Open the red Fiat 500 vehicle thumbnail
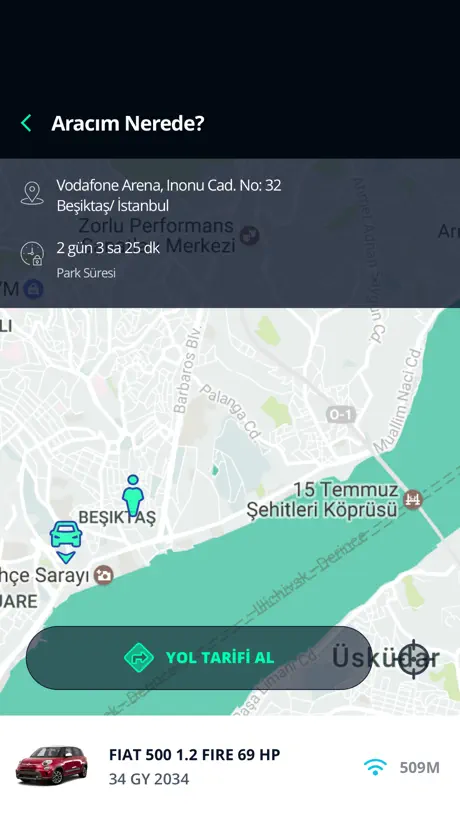 coord(52,765)
